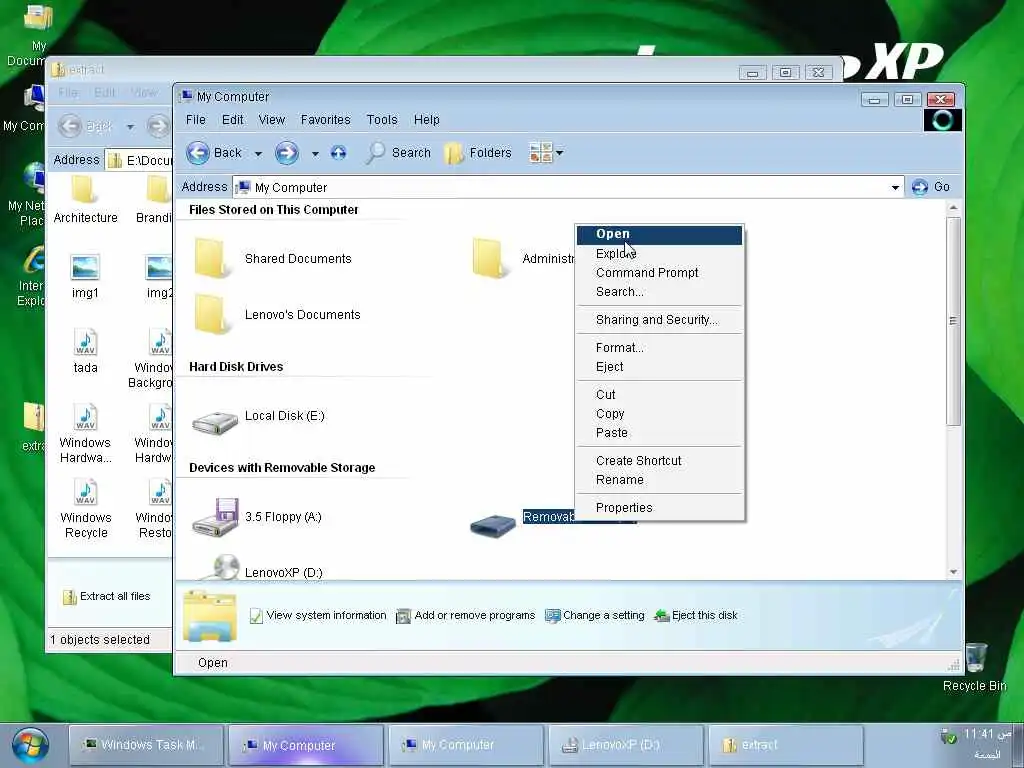
Task: Expand the Address bar dropdown
Action: click(895, 187)
